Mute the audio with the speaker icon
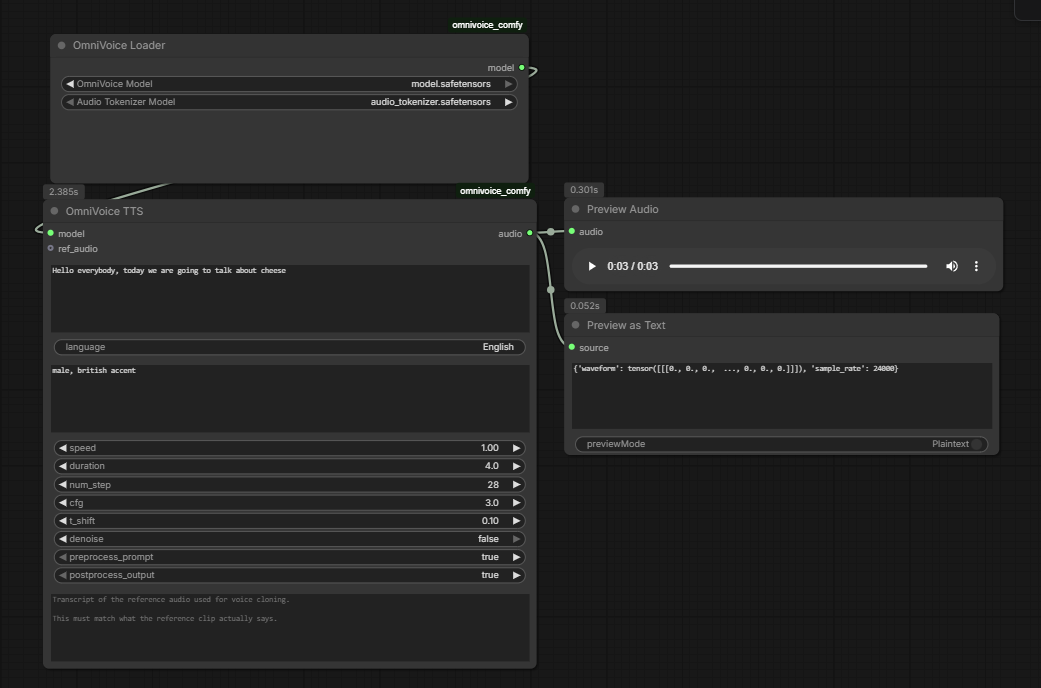1041x688 pixels. click(951, 266)
